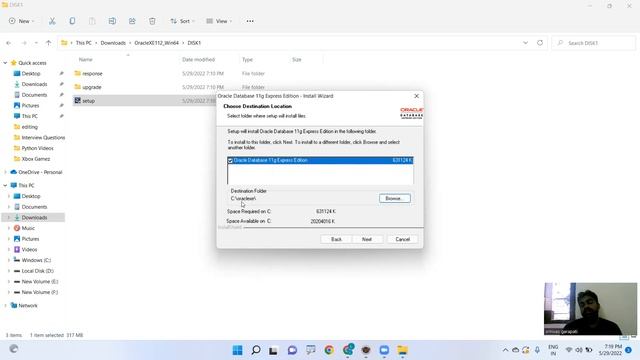Click the Copy icon in Explorer toolbar

pyautogui.click(x=72, y=21)
